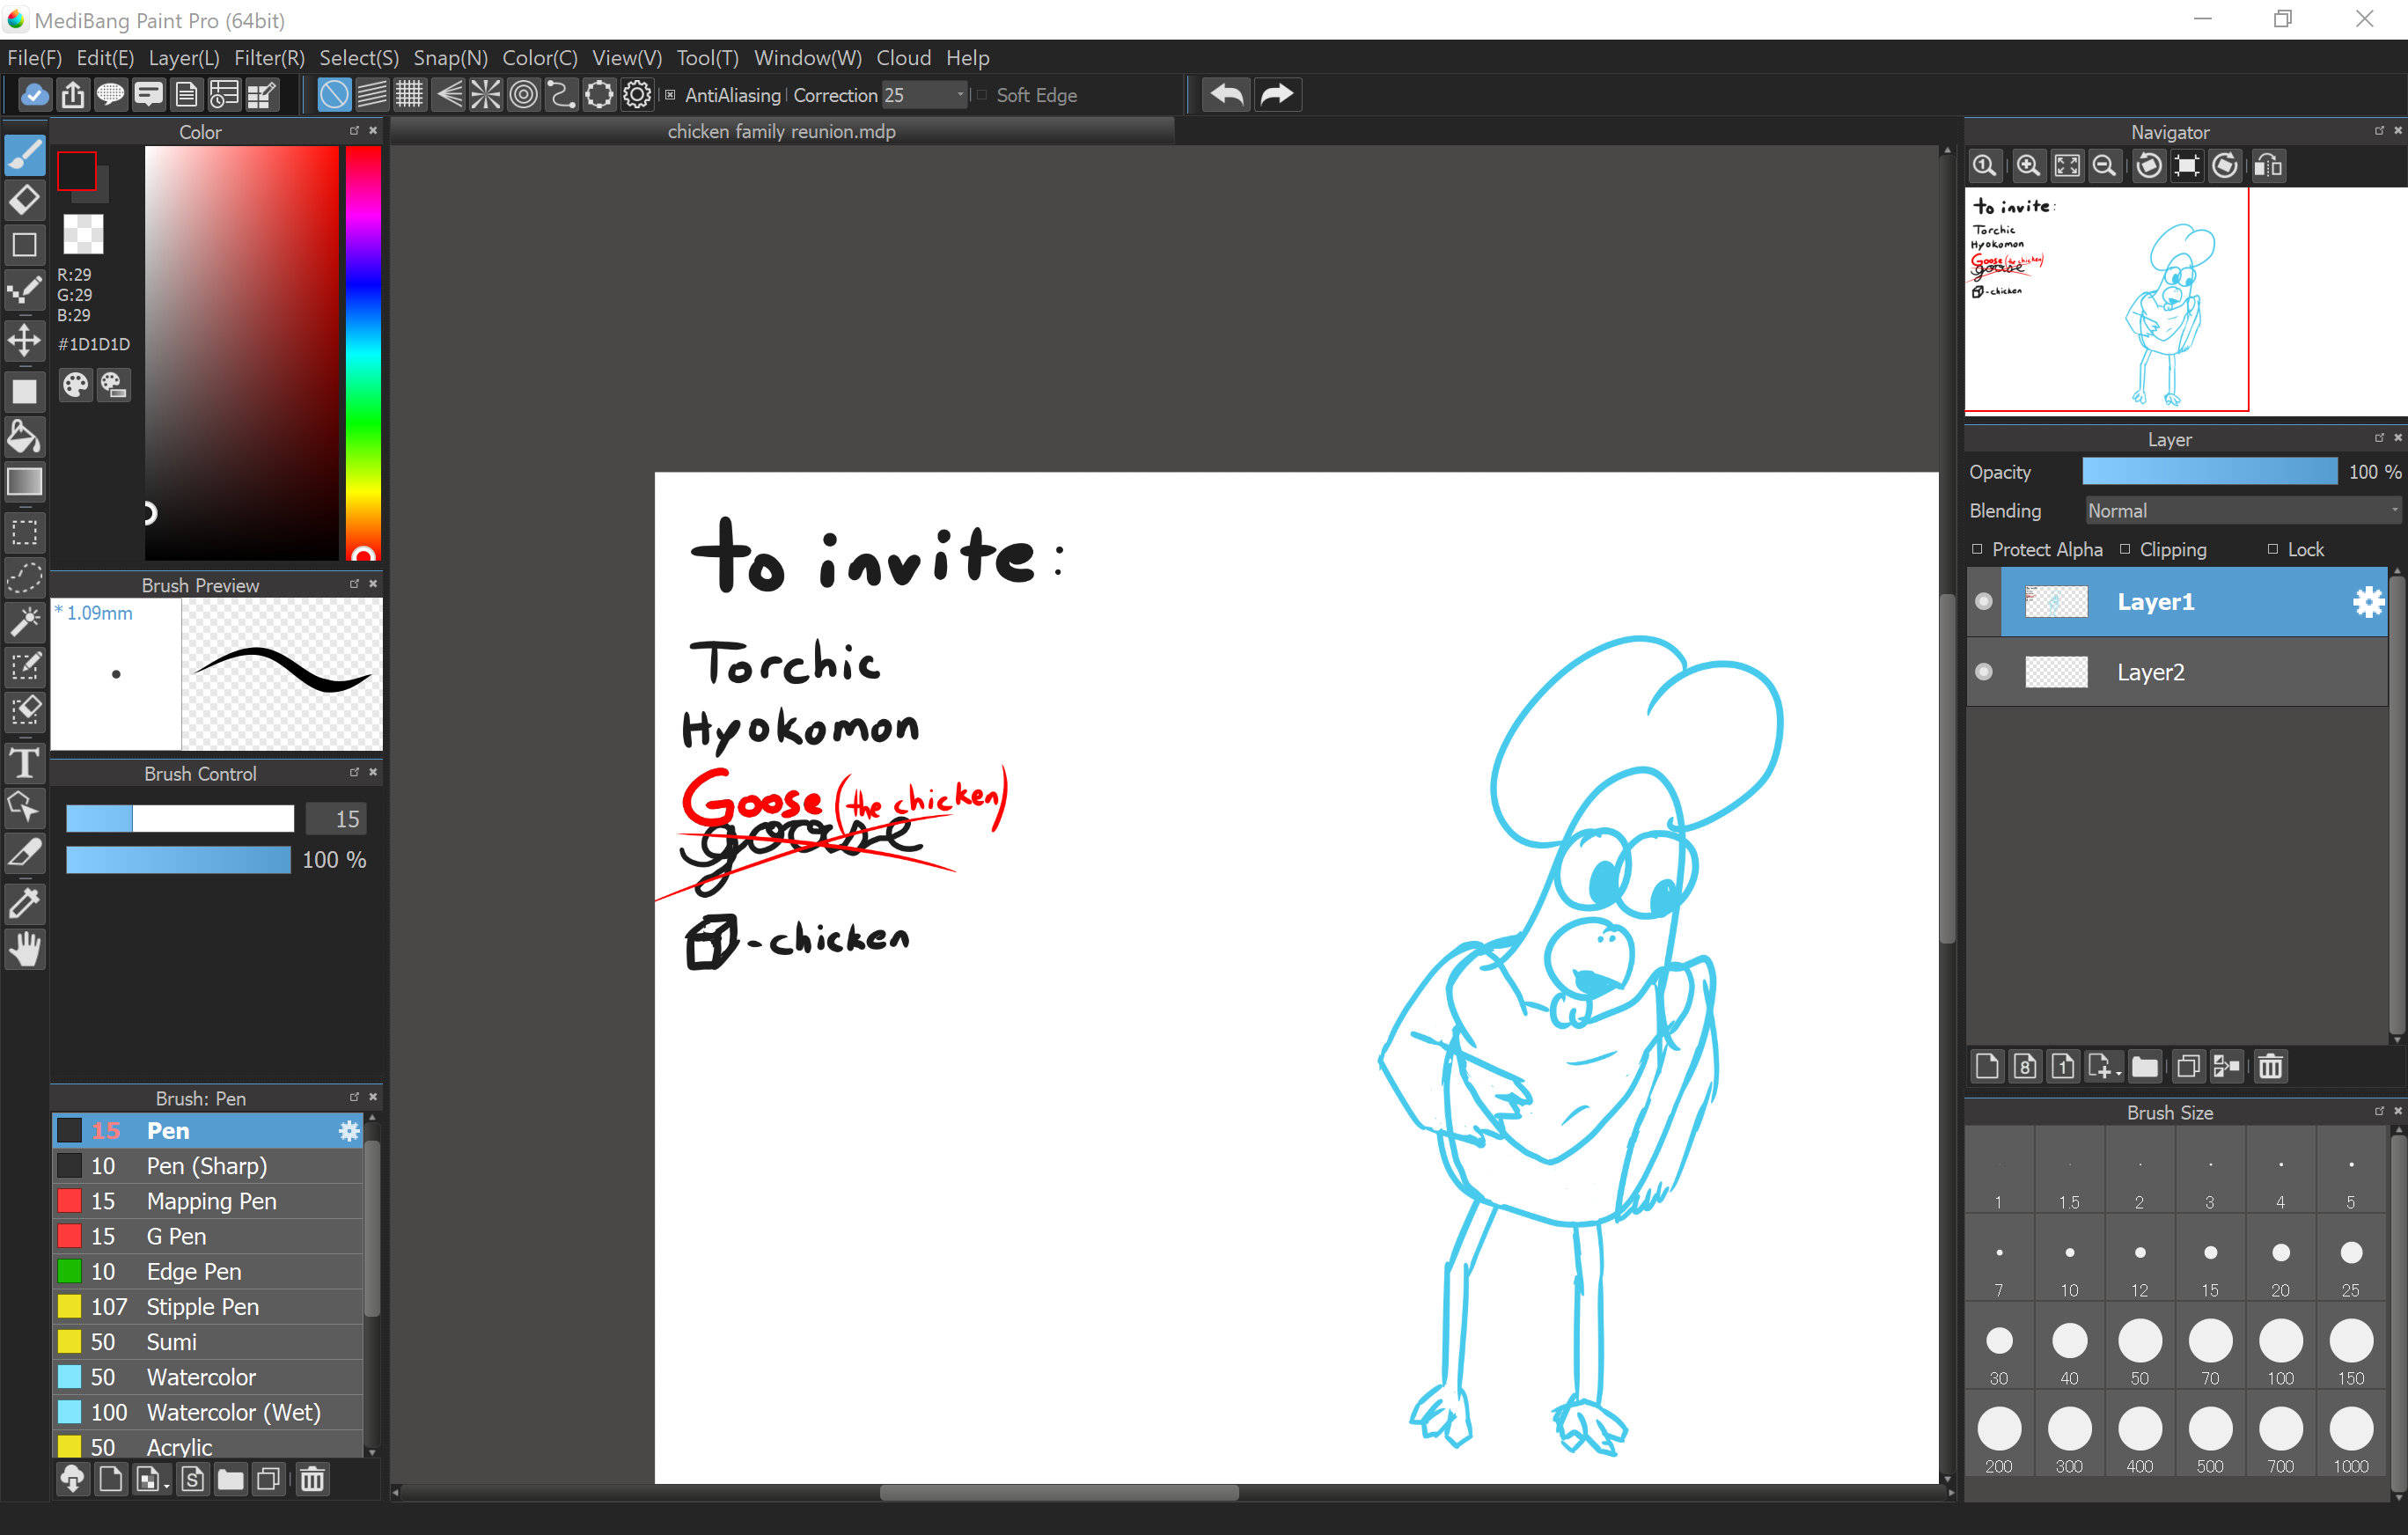The width and height of the screenshot is (2408, 1535).
Task: Select the Move tool
Action: [25, 340]
